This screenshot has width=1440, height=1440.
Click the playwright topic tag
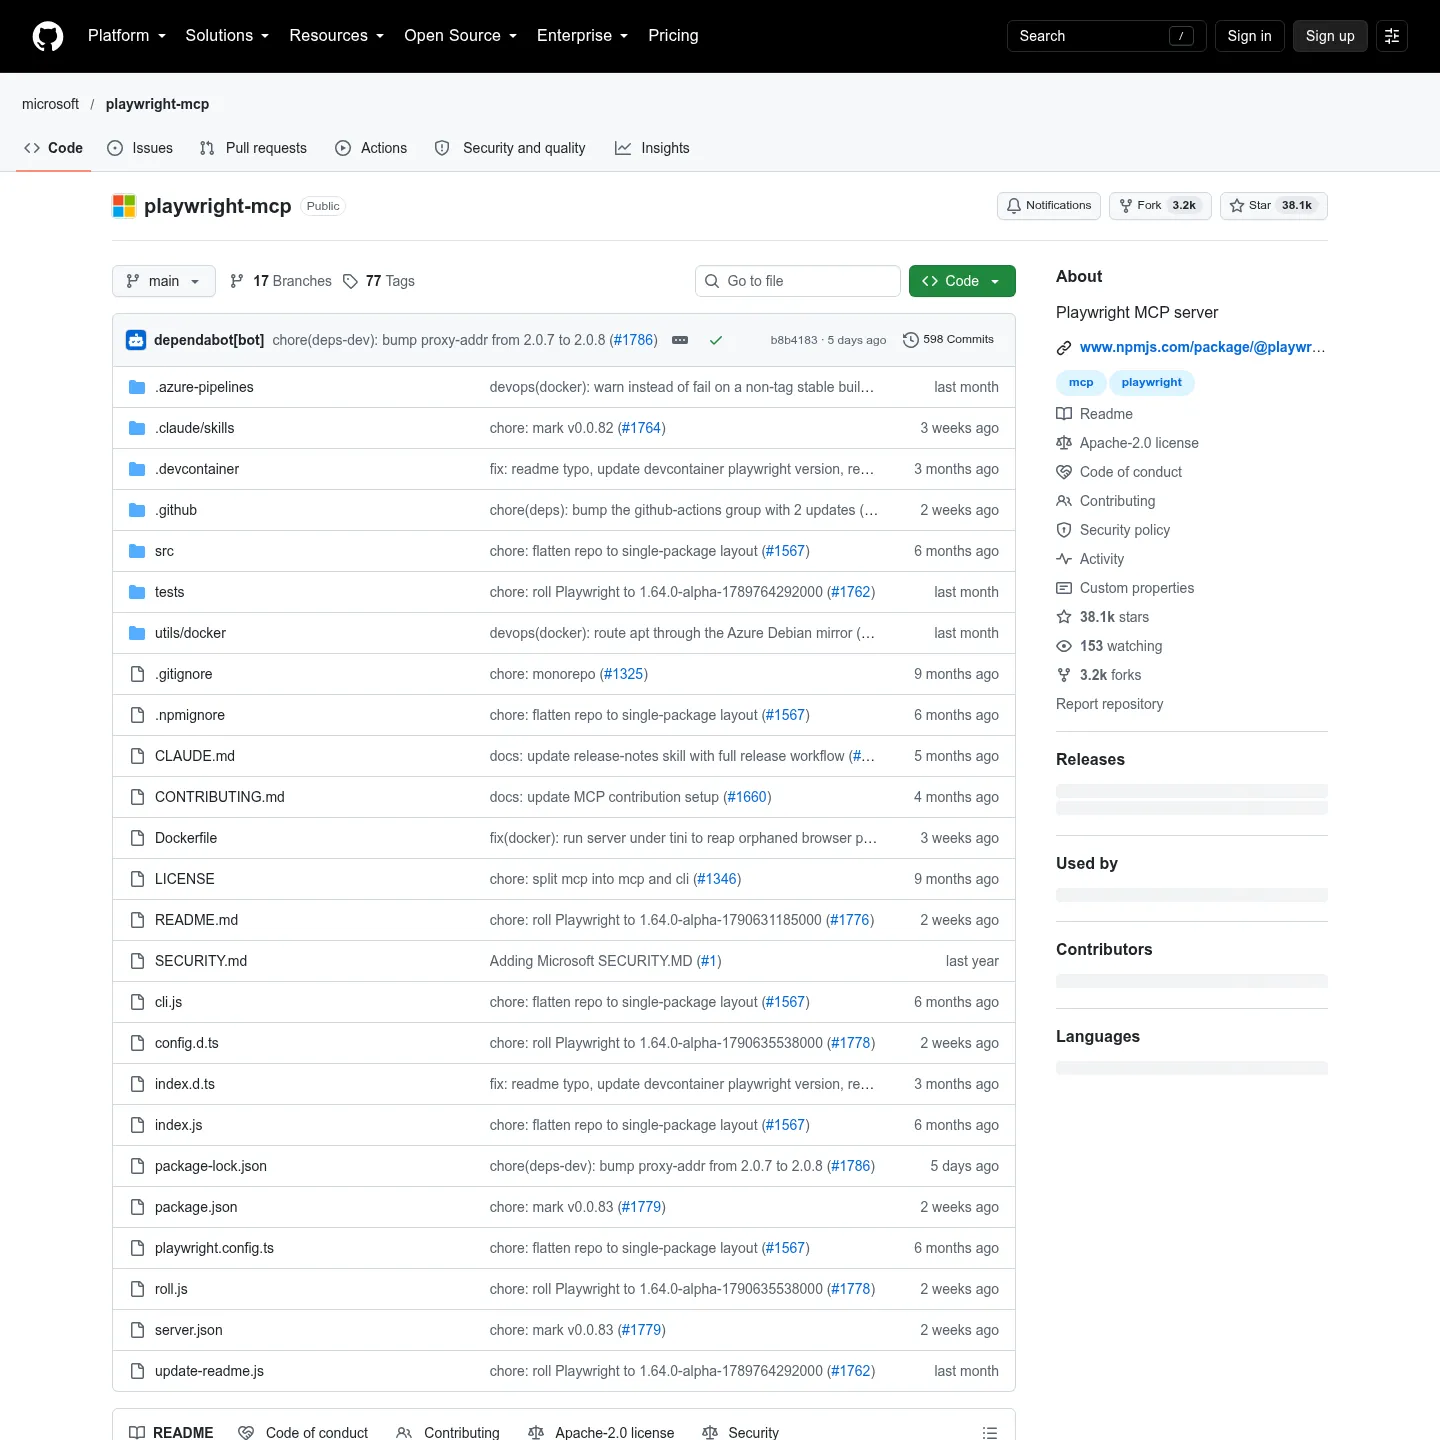[x=1152, y=383]
